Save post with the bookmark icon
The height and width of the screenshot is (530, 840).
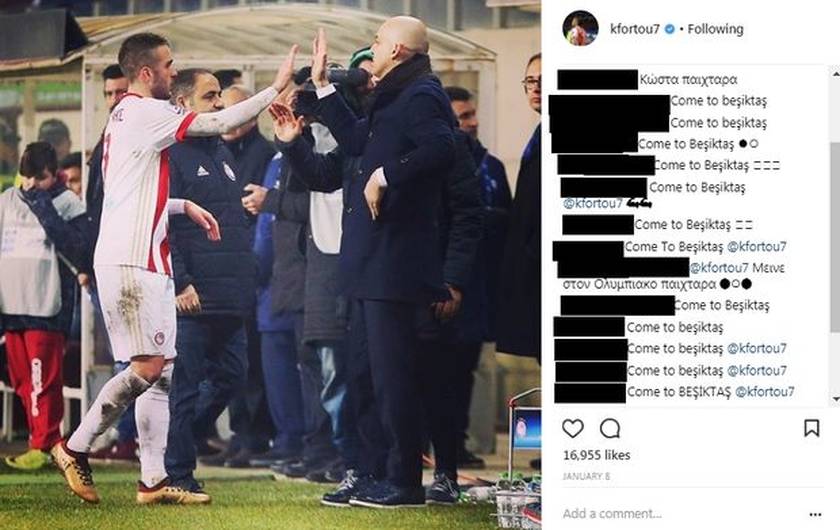pyautogui.click(x=812, y=428)
